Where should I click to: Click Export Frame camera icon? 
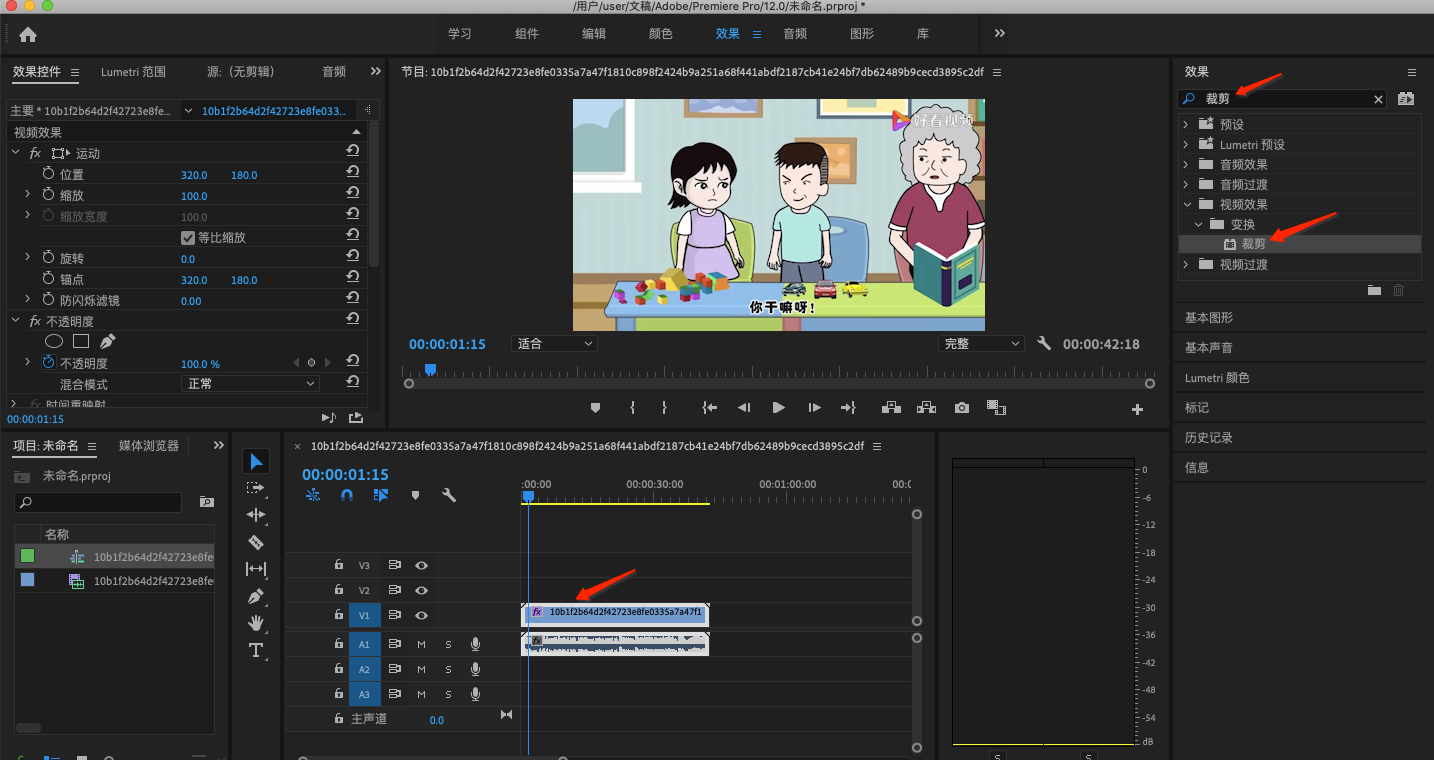point(961,408)
